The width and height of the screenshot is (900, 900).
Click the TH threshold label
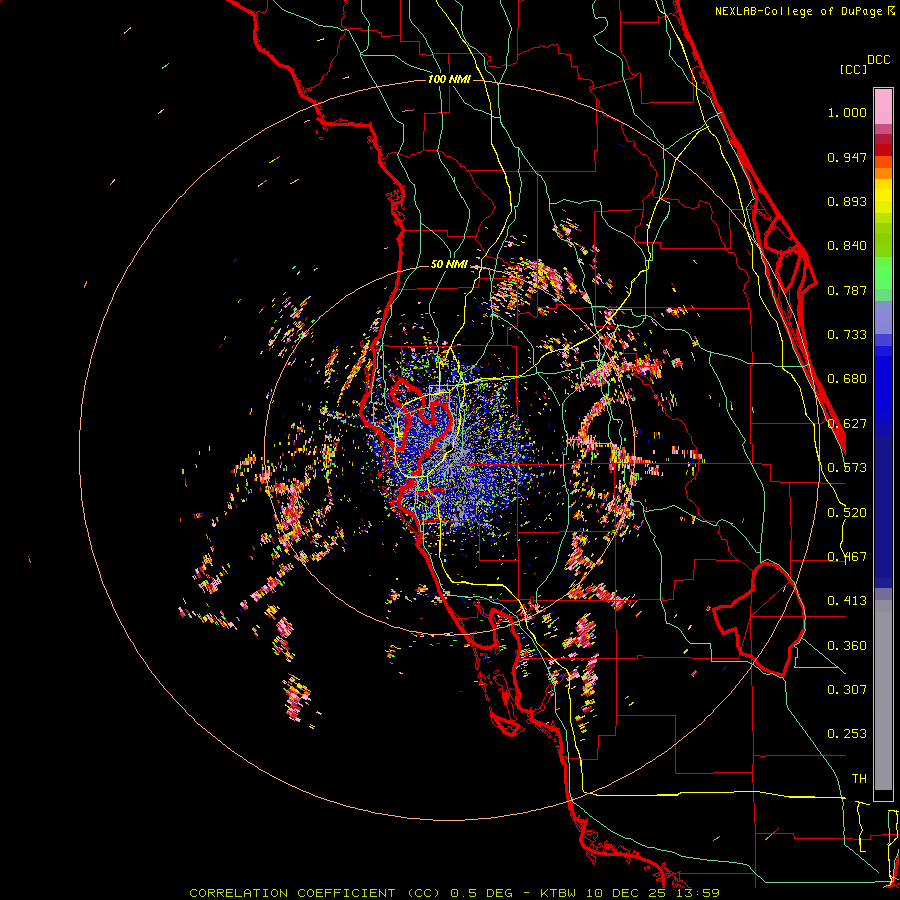pos(859,779)
